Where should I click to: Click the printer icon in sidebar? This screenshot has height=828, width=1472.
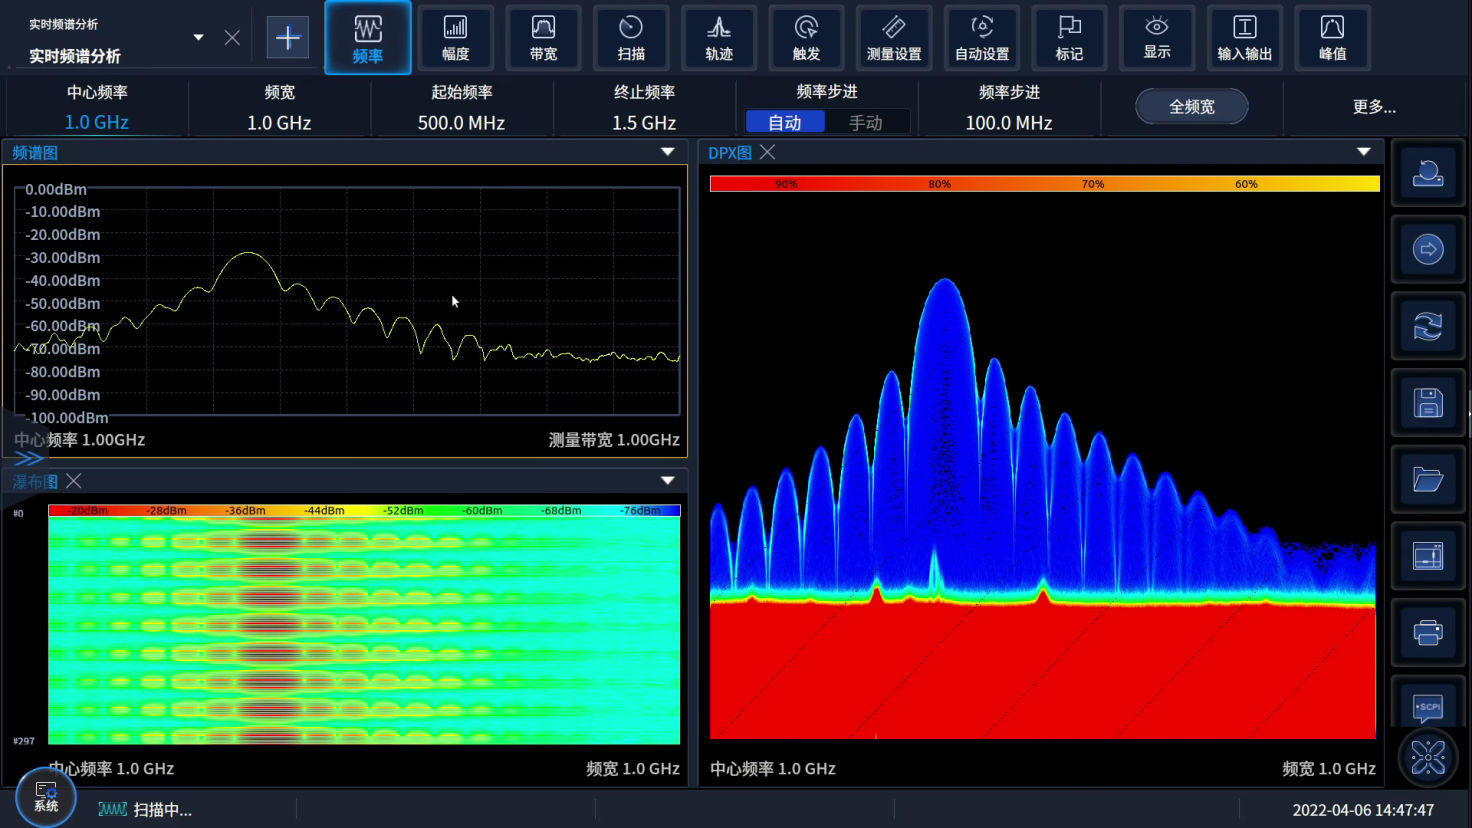click(1427, 632)
